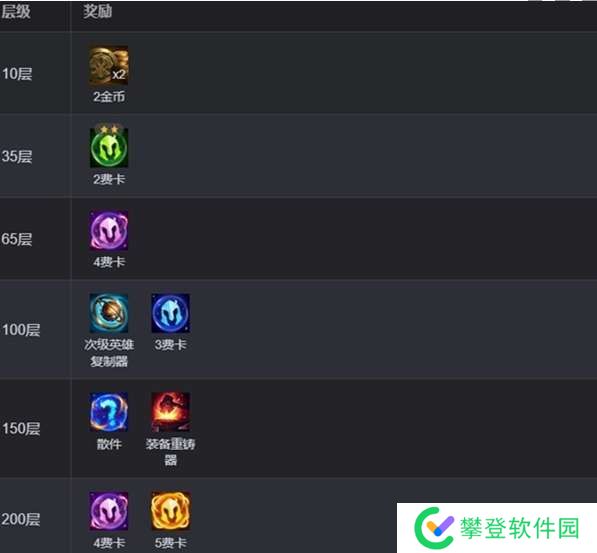597x553 pixels.
Task: Click the 攀登软件园 watermark text
Action: pos(520,528)
